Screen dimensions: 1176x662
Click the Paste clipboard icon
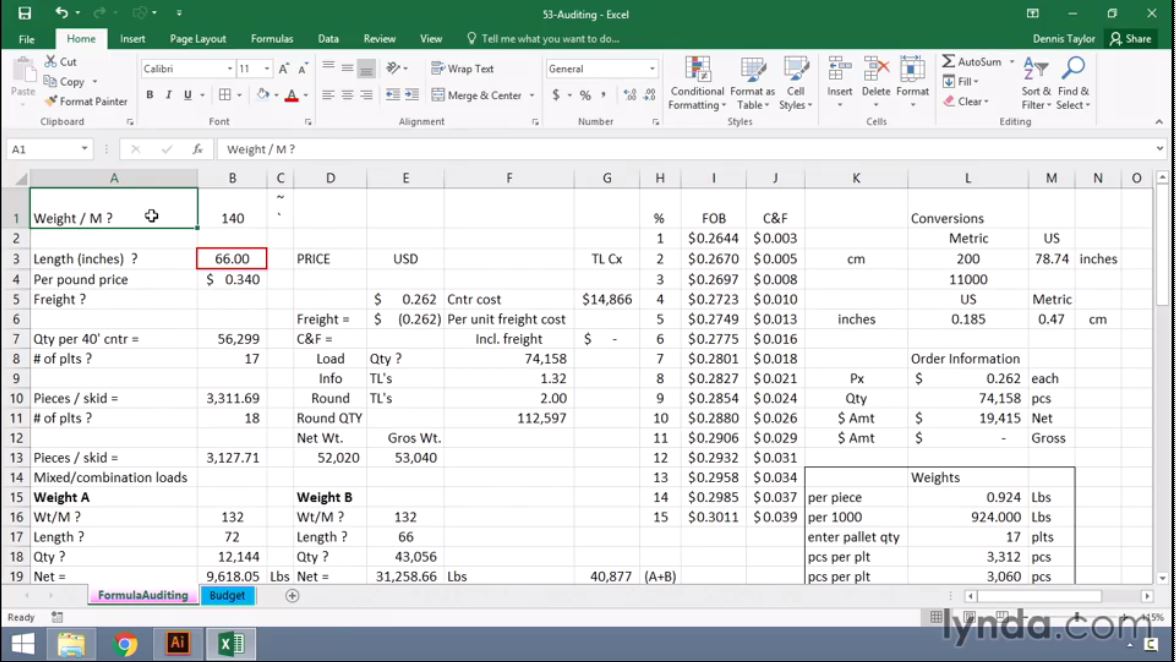pyautogui.click(x=23, y=72)
